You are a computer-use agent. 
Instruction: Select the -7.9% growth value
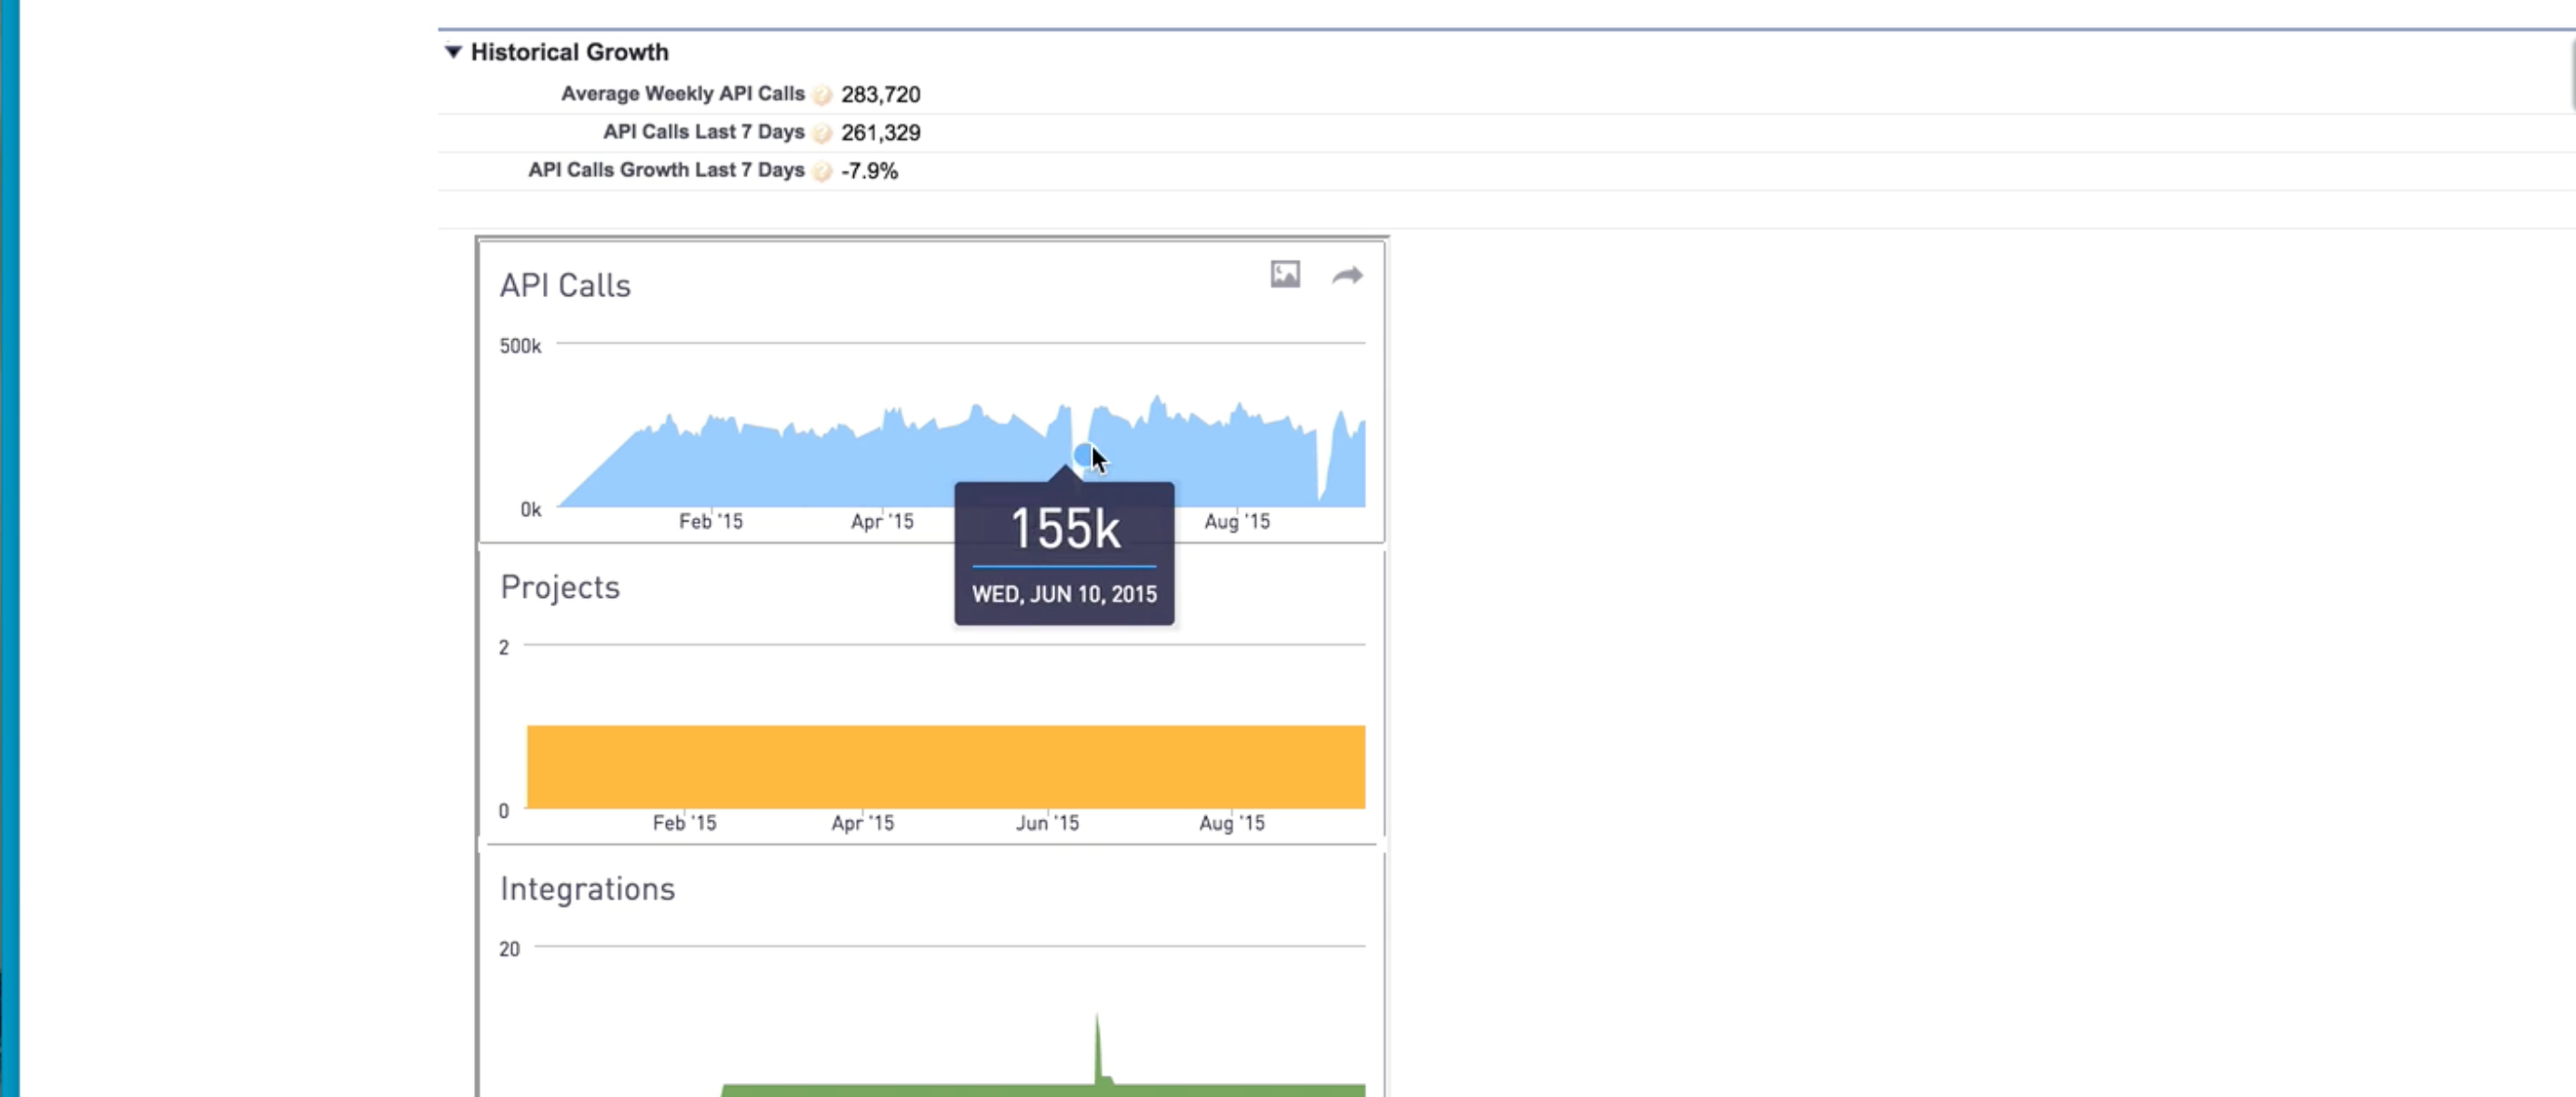coord(869,171)
